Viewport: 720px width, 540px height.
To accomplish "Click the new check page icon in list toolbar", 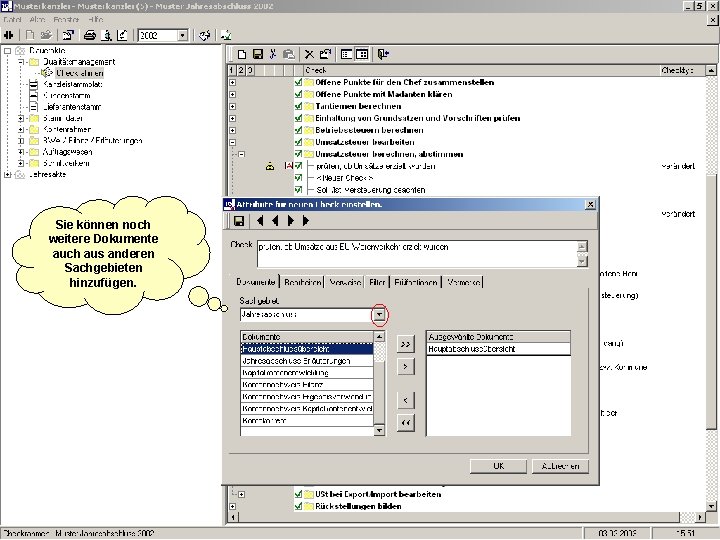I will tap(242, 54).
